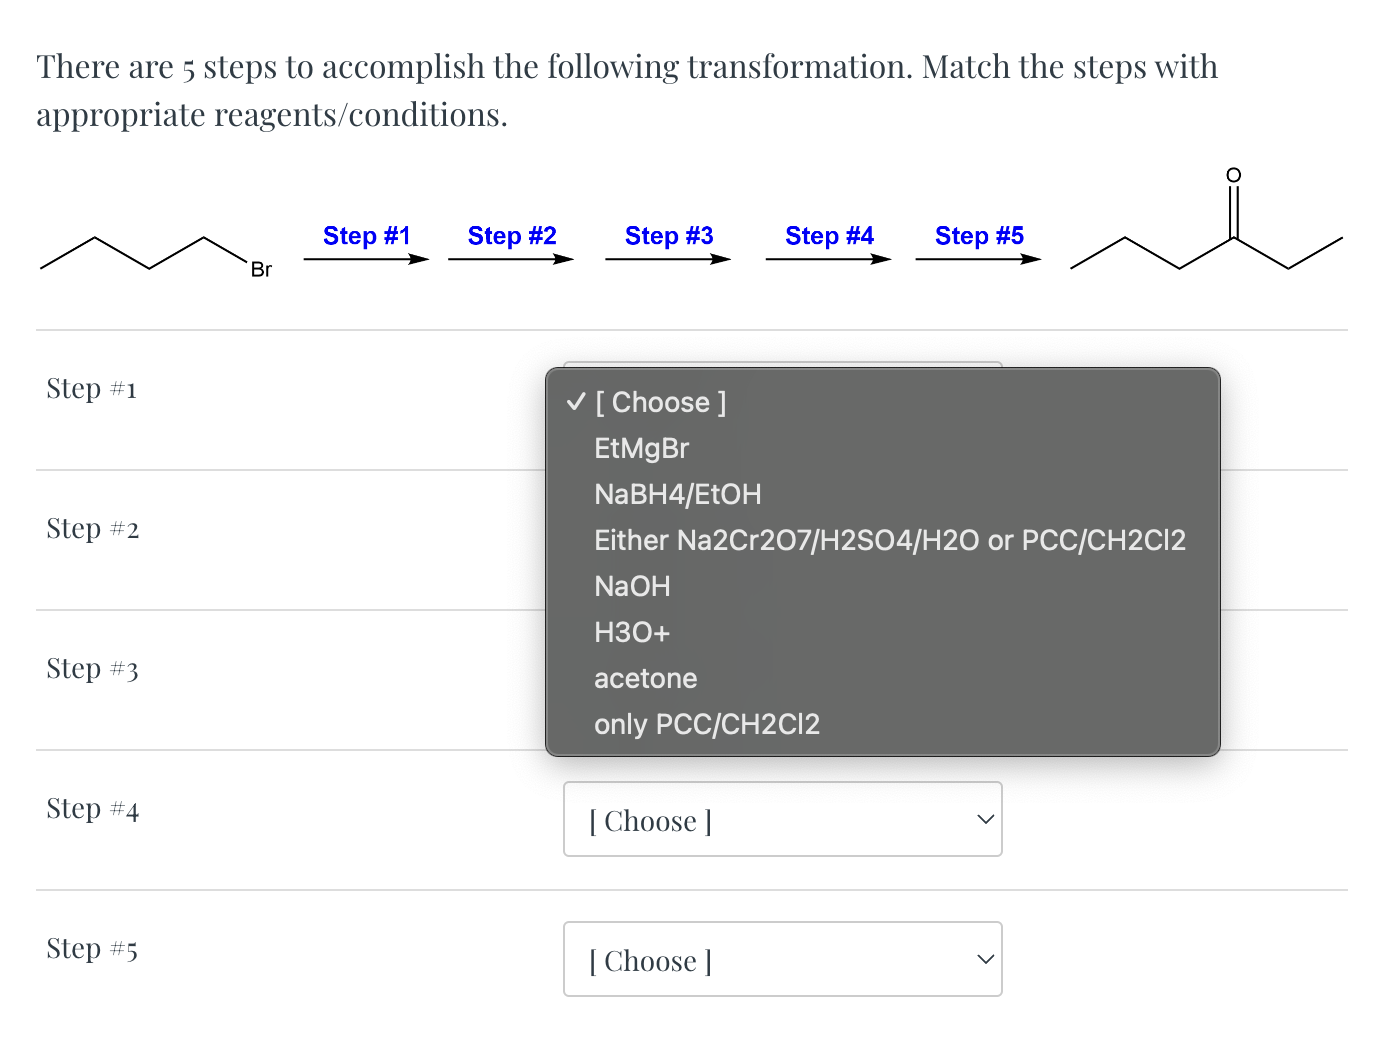The image size is (1384, 1054).
Task: Select acetone from the open dropdown
Action: (645, 678)
